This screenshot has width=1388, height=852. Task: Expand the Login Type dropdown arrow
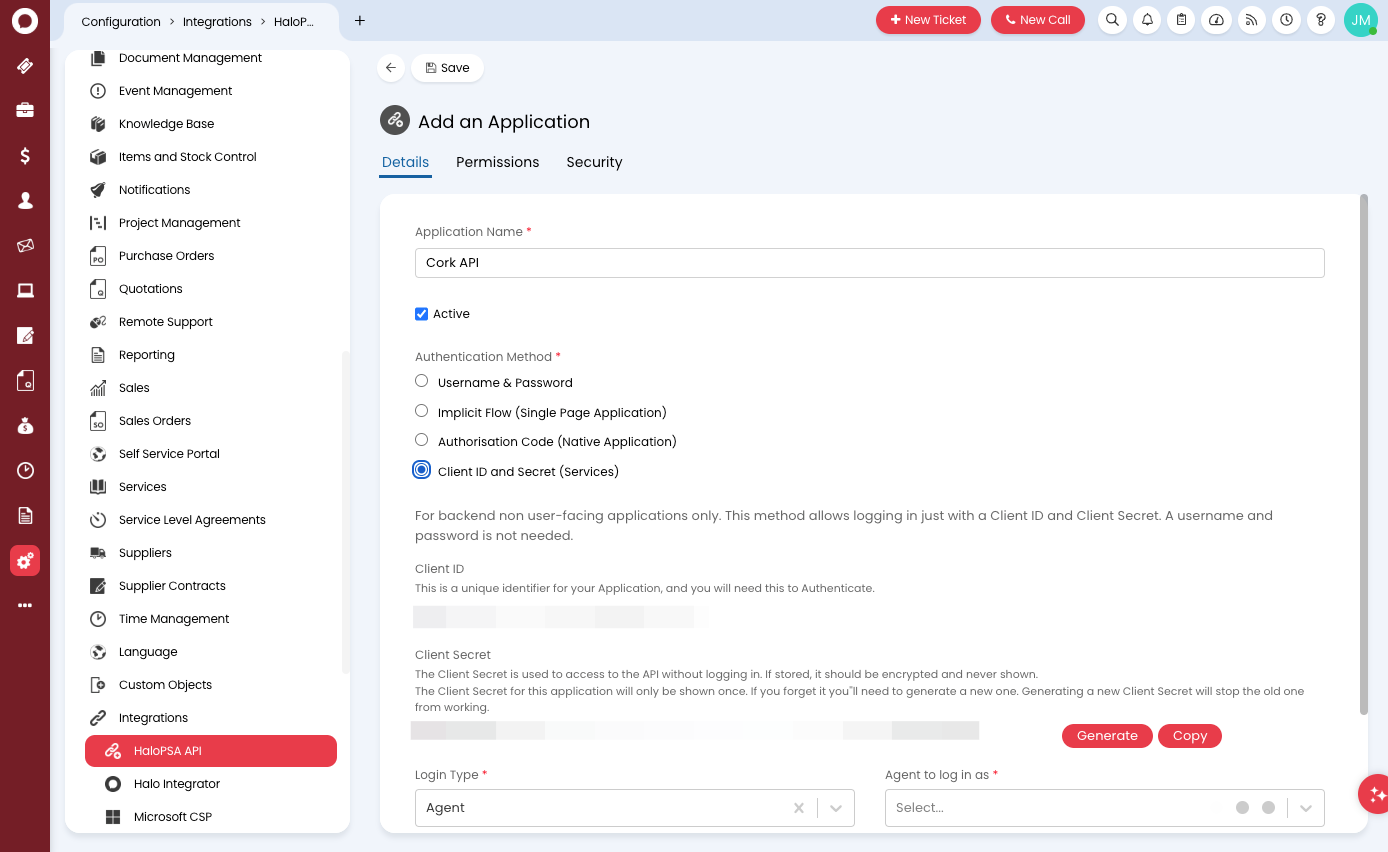[x=836, y=808]
